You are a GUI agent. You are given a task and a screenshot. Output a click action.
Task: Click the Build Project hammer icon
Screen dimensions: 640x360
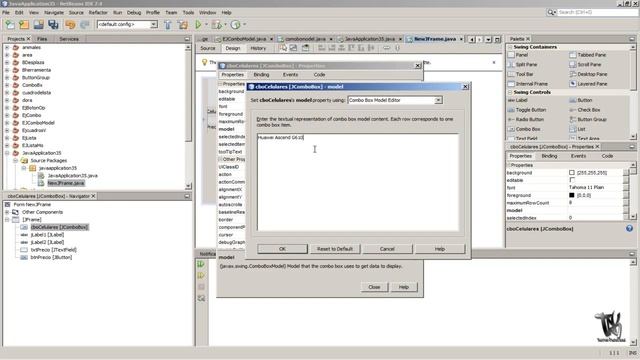click(x=168, y=24)
